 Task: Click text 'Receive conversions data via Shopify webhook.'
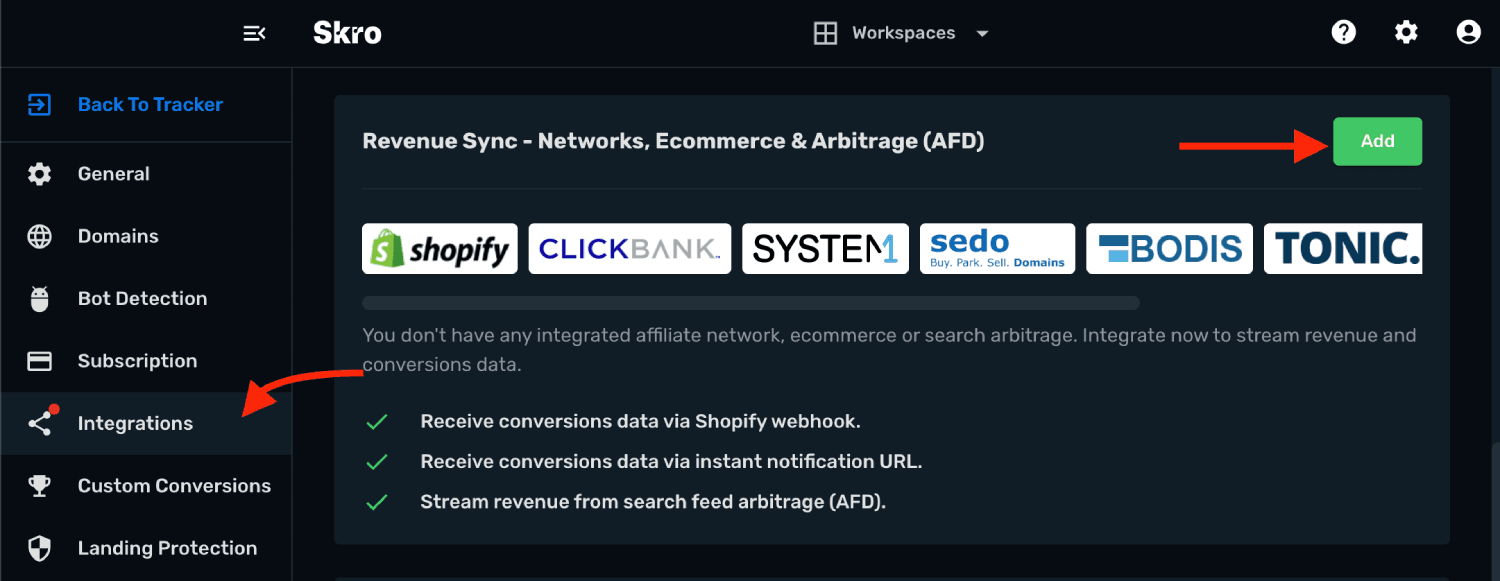(x=640, y=422)
